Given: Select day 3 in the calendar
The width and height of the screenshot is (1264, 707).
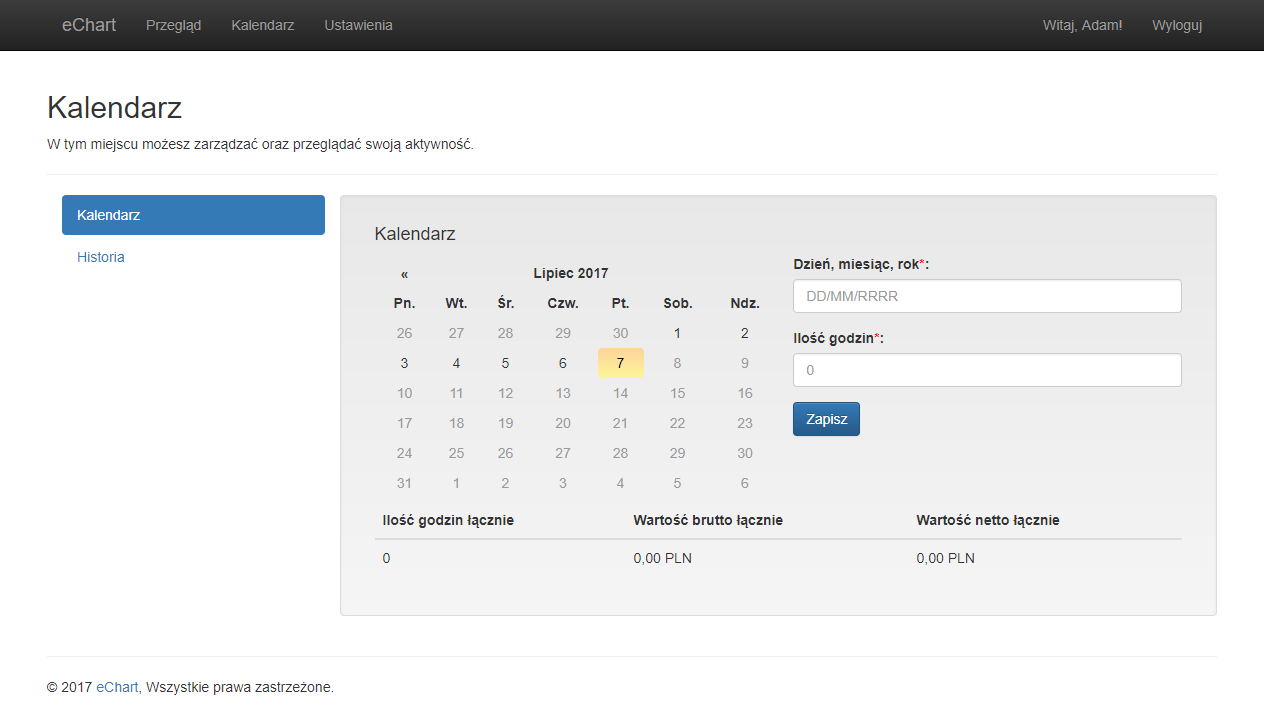Looking at the screenshot, I should coord(404,363).
